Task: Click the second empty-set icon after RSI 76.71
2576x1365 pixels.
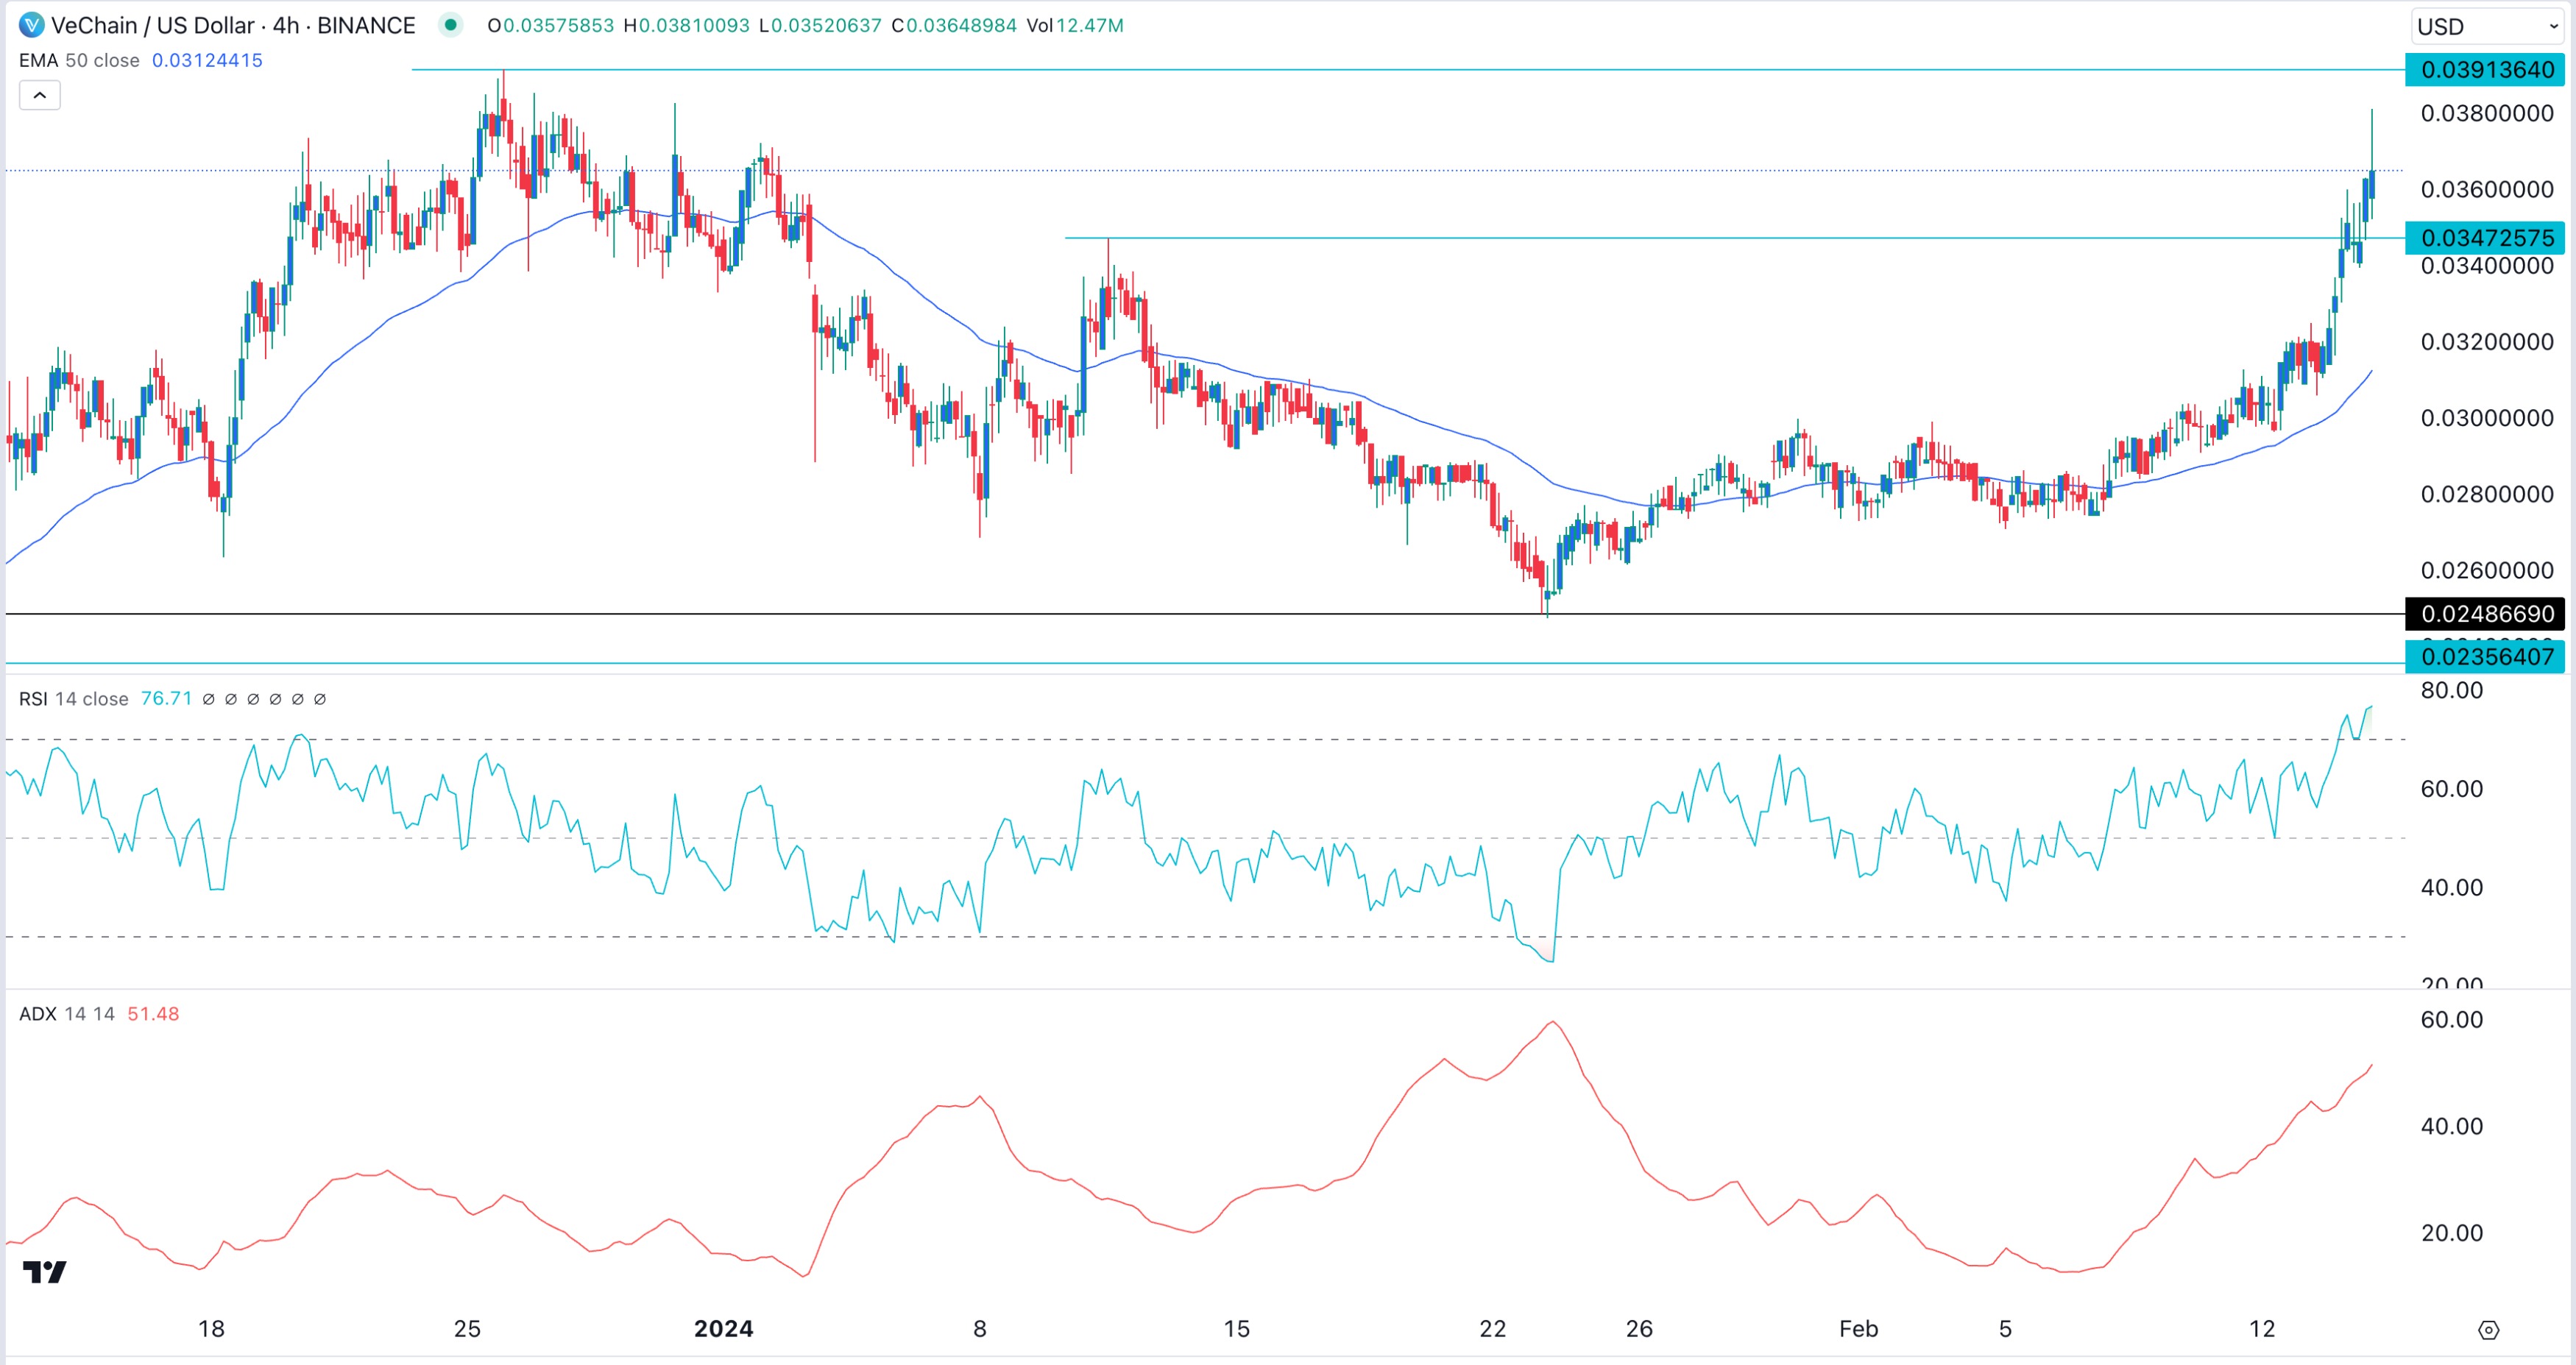Action: (232, 699)
